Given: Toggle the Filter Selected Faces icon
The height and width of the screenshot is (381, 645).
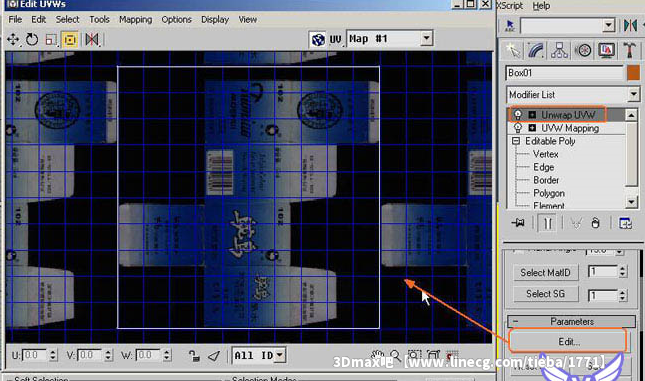Looking at the screenshot, I should (x=214, y=355).
